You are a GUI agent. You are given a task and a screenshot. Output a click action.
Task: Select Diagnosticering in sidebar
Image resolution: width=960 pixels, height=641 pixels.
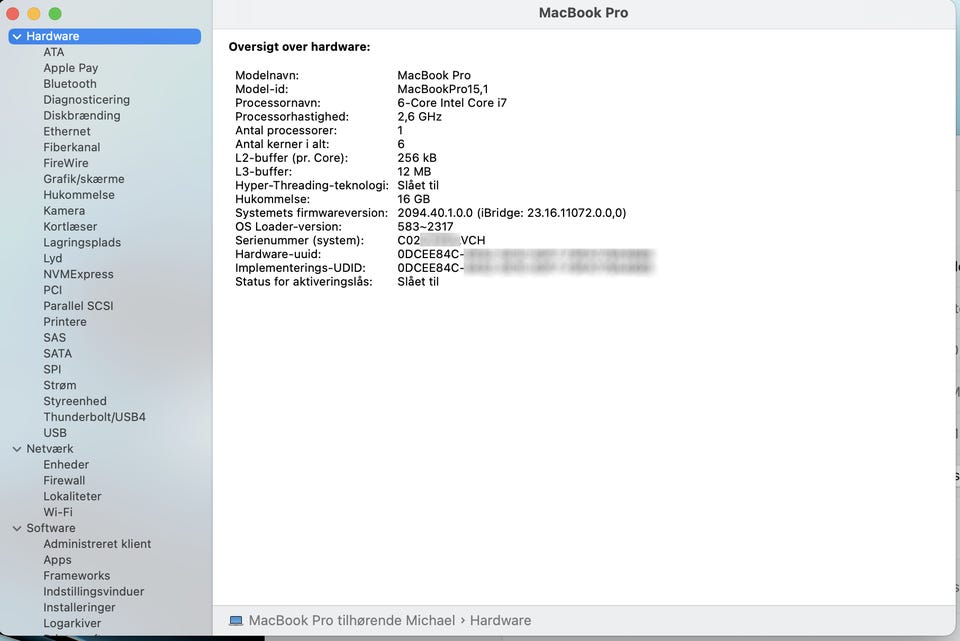tap(86, 100)
